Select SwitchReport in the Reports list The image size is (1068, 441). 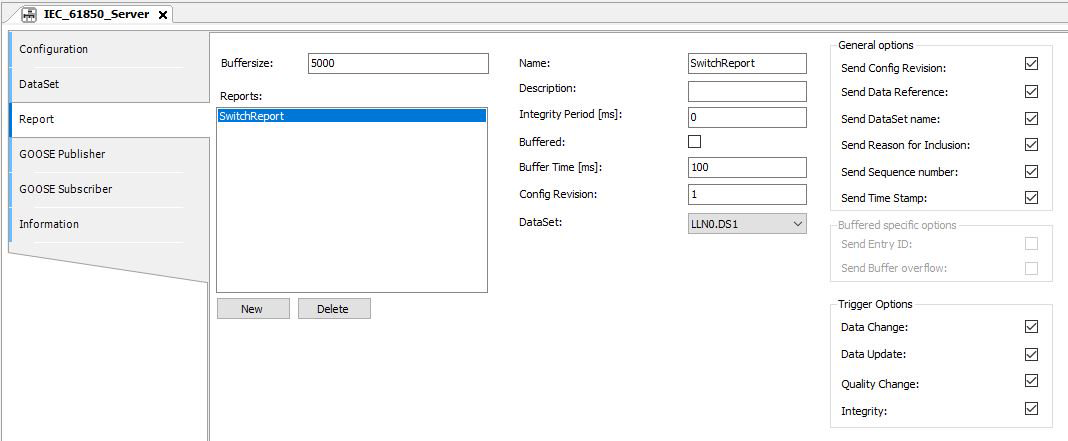pos(252,116)
